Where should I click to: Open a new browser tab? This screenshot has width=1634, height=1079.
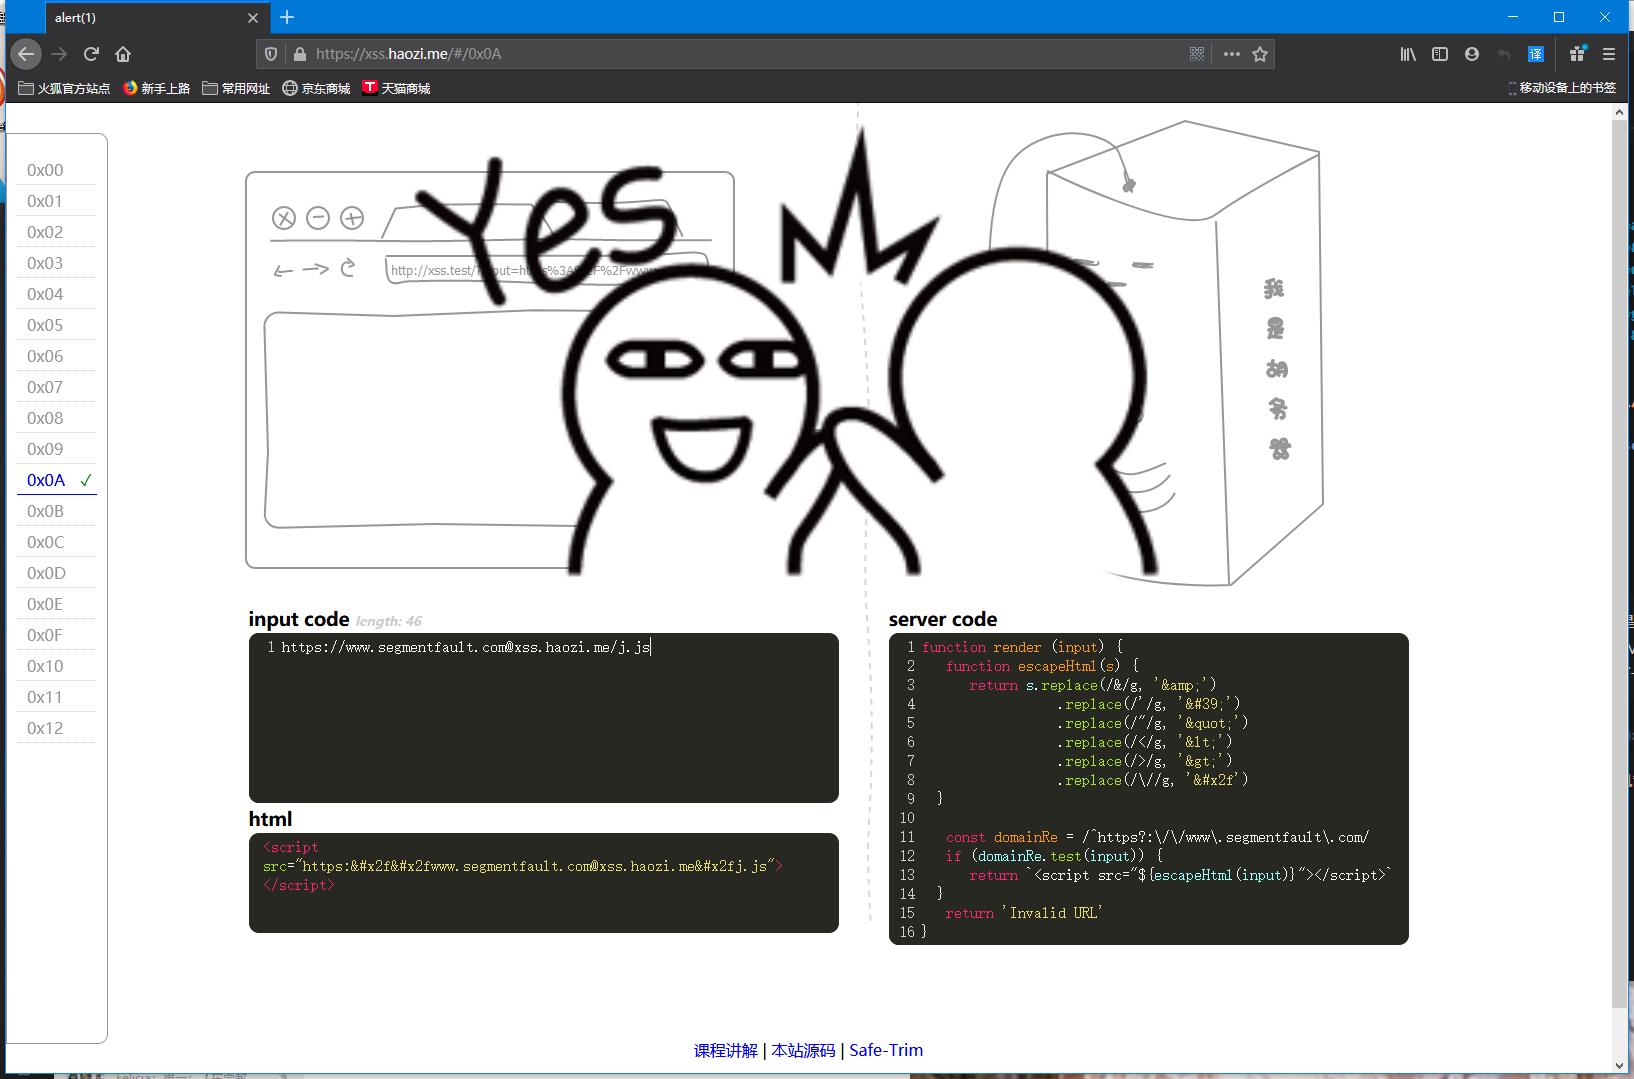(287, 17)
